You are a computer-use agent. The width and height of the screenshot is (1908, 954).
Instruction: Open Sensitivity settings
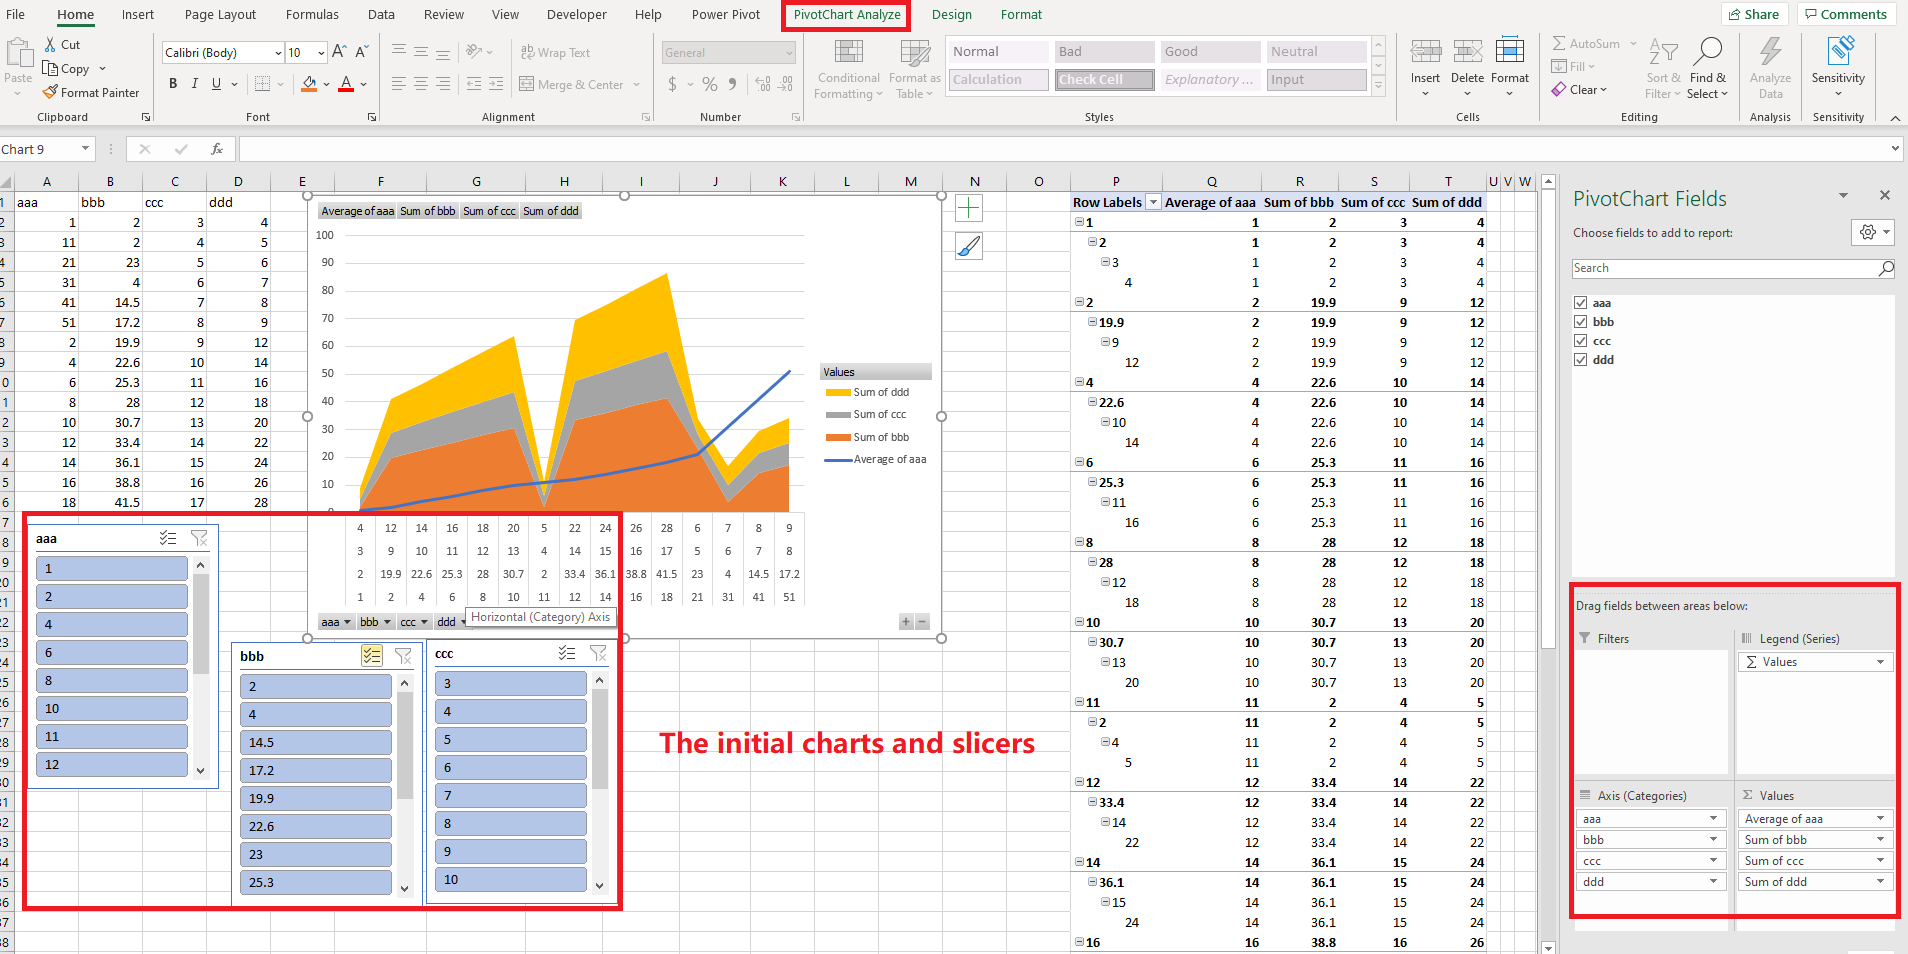point(1838,67)
